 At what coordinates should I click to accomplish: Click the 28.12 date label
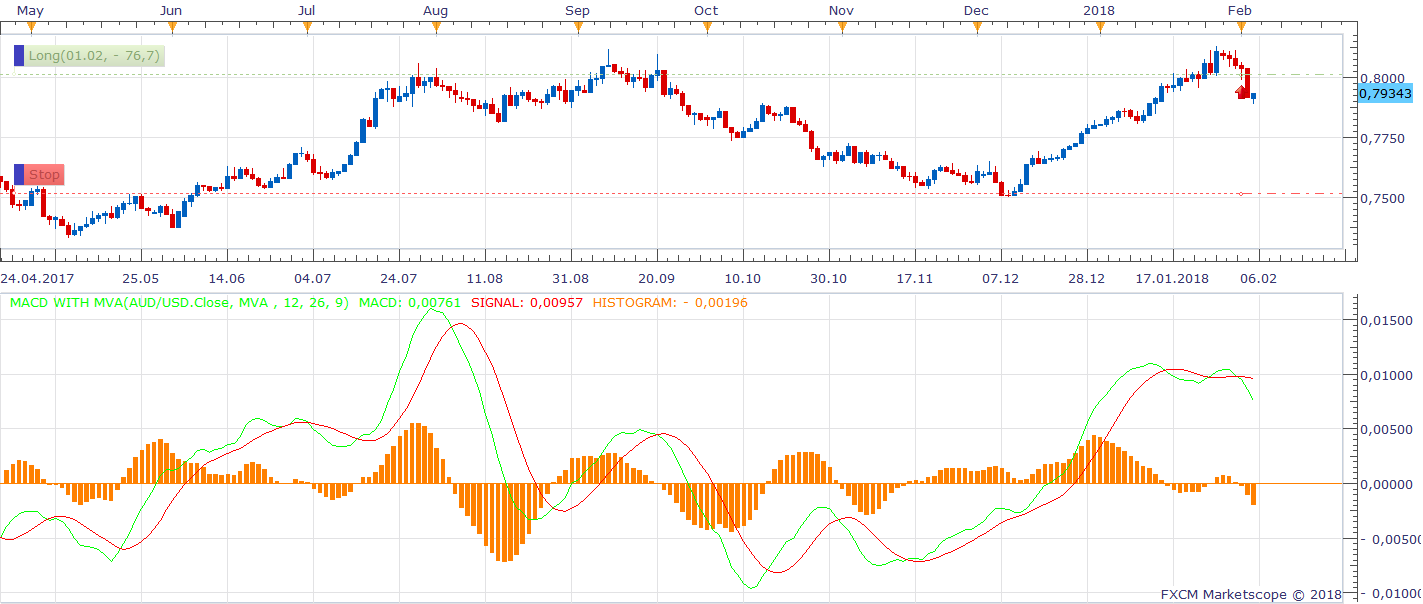click(x=1087, y=278)
